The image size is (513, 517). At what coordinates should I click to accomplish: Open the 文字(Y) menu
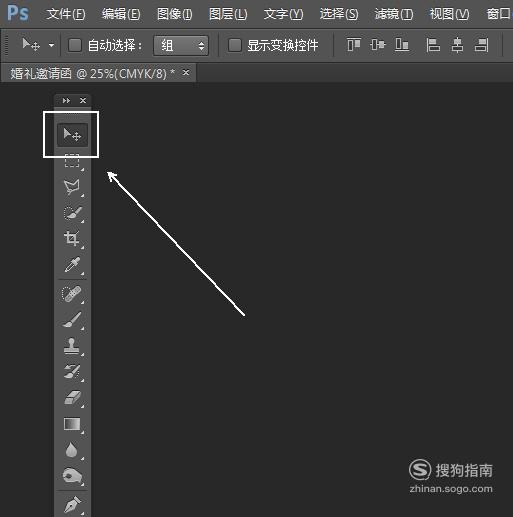[284, 14]
